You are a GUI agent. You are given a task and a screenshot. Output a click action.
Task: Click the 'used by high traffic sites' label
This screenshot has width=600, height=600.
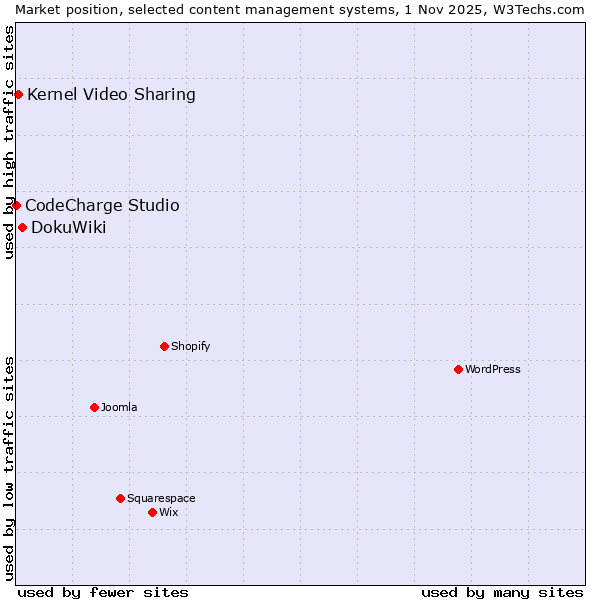pyautogui.click(x=9, y=142)
